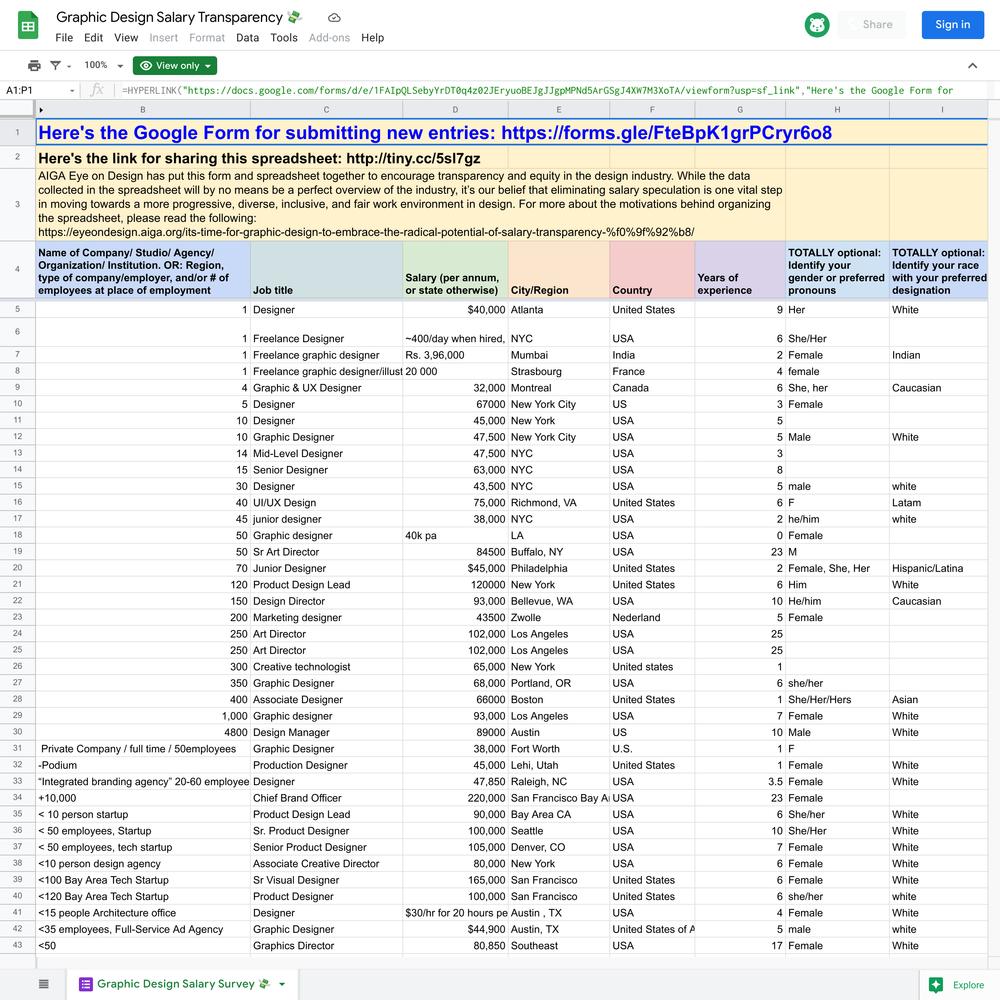Click the Google Form link in row 1

click(x=665, y=133)
